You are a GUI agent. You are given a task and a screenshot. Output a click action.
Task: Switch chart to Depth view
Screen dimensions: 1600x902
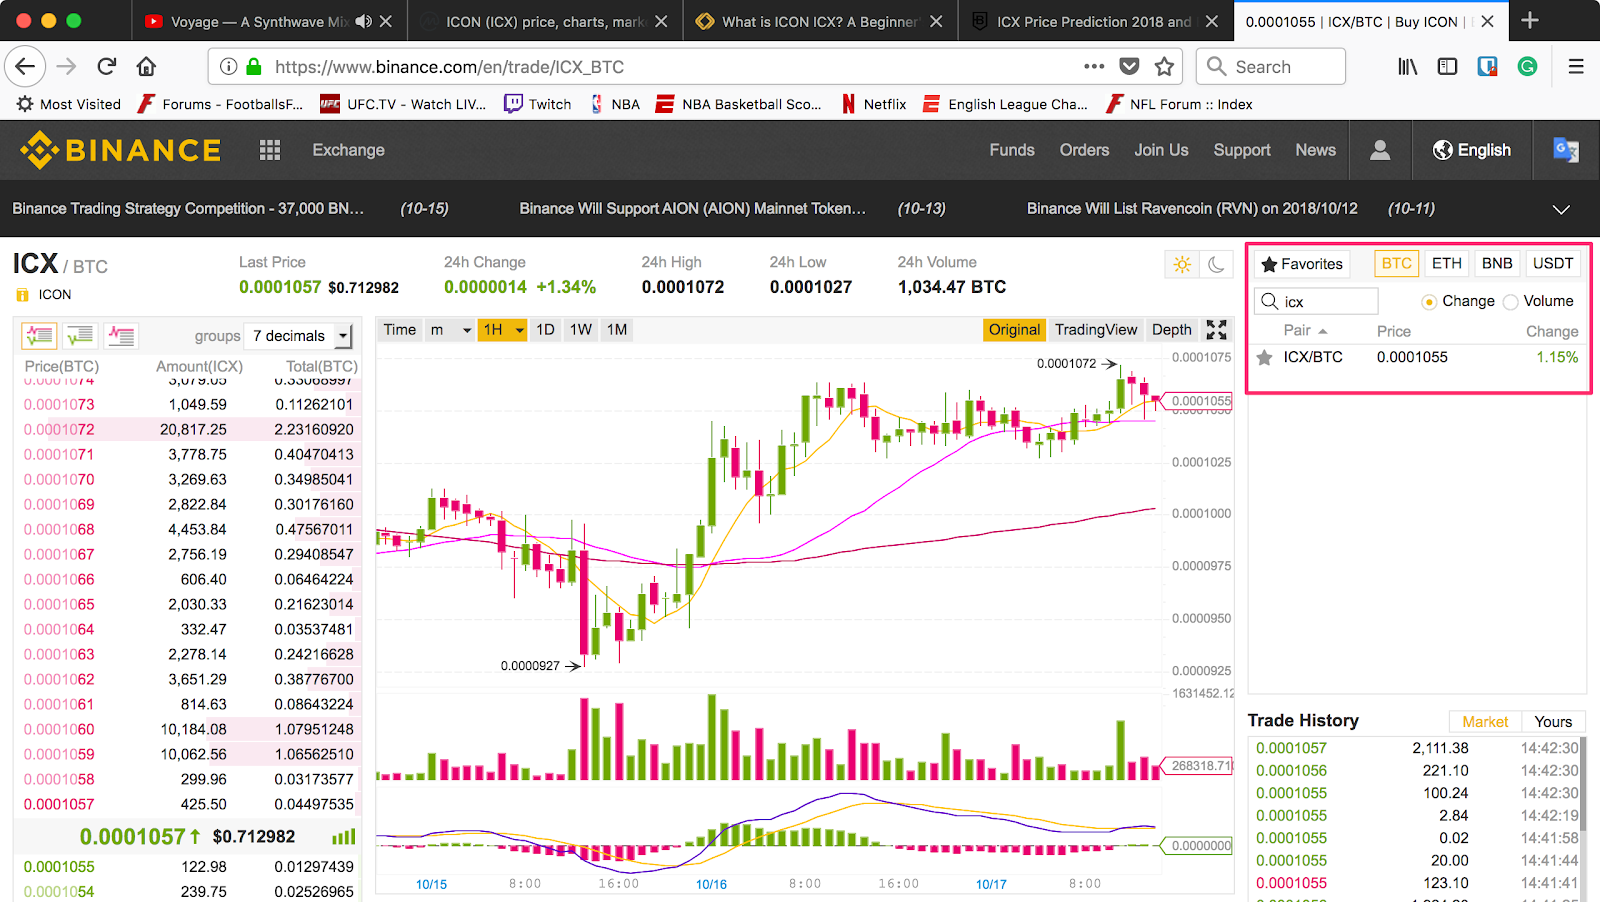1172,330
